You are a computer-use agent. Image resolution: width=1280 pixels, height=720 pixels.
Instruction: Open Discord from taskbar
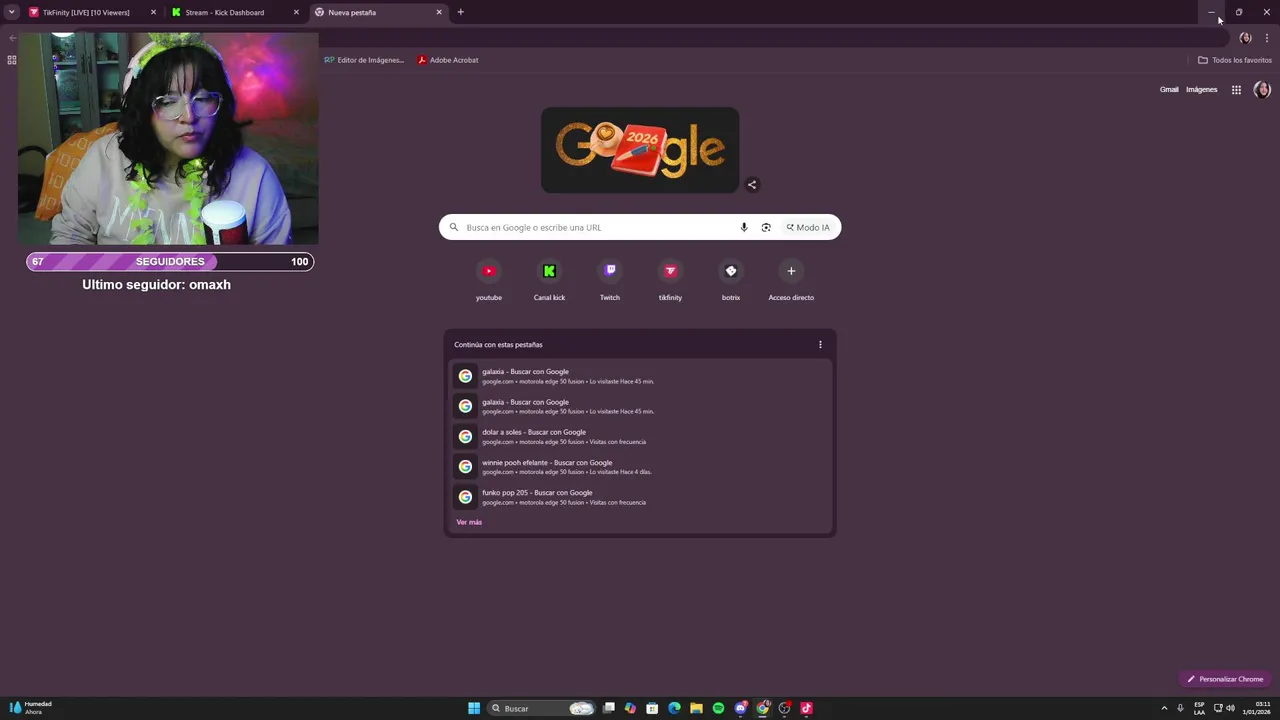pos(741,708)
